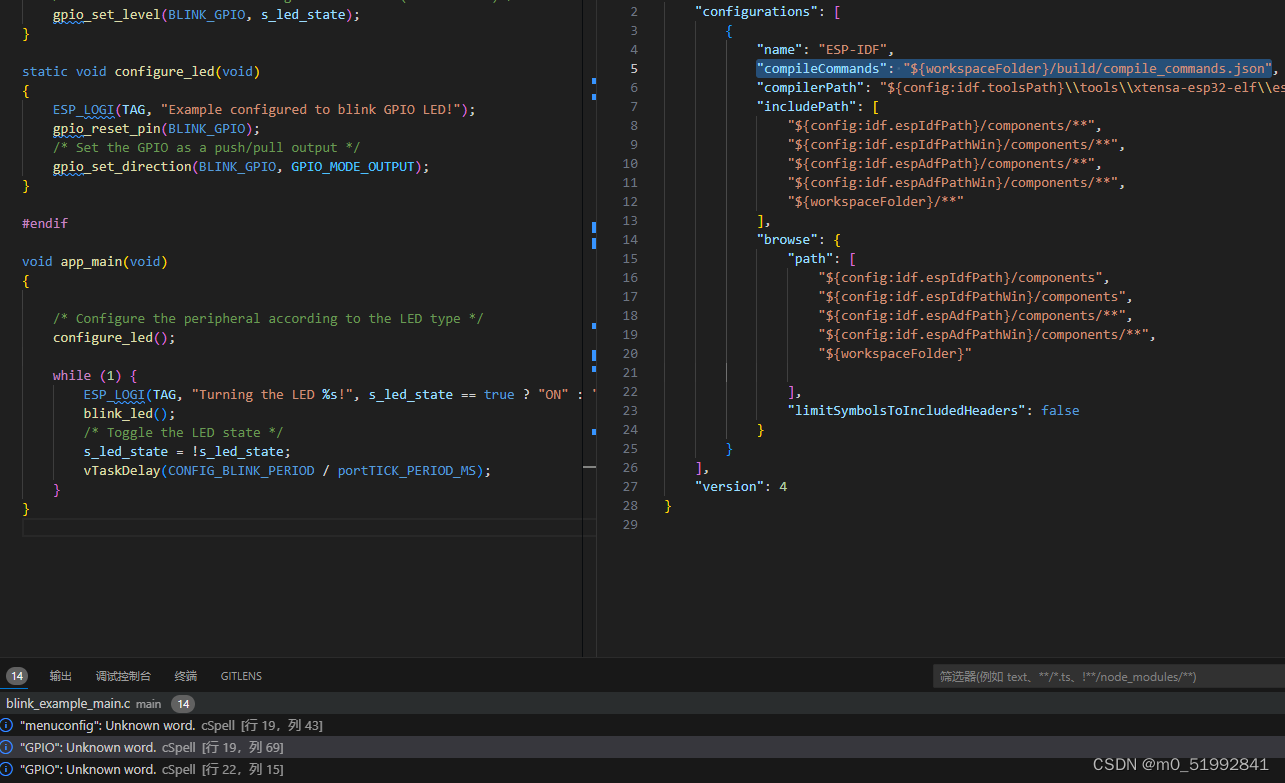Switch to the 终端 panel tab
Viewport: 1285px width, 783px height.
click(185, 676)
